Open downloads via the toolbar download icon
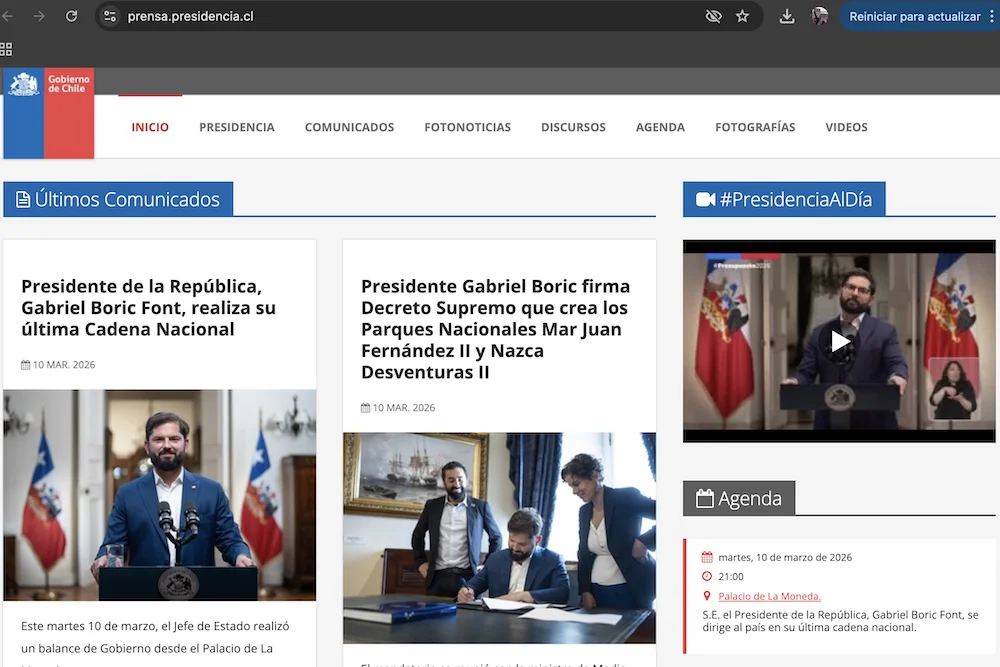The height and width of the screenshot is (667, 1000). click(x=787, y=16)
